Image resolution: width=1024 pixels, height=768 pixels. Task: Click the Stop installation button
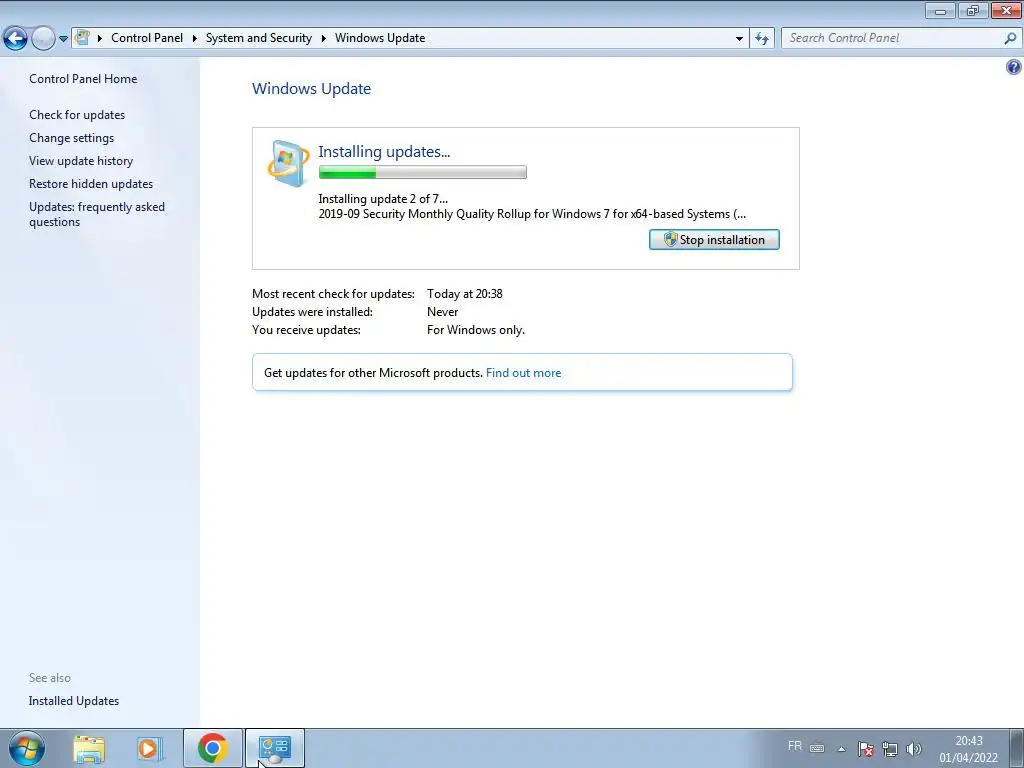point(714,240)
